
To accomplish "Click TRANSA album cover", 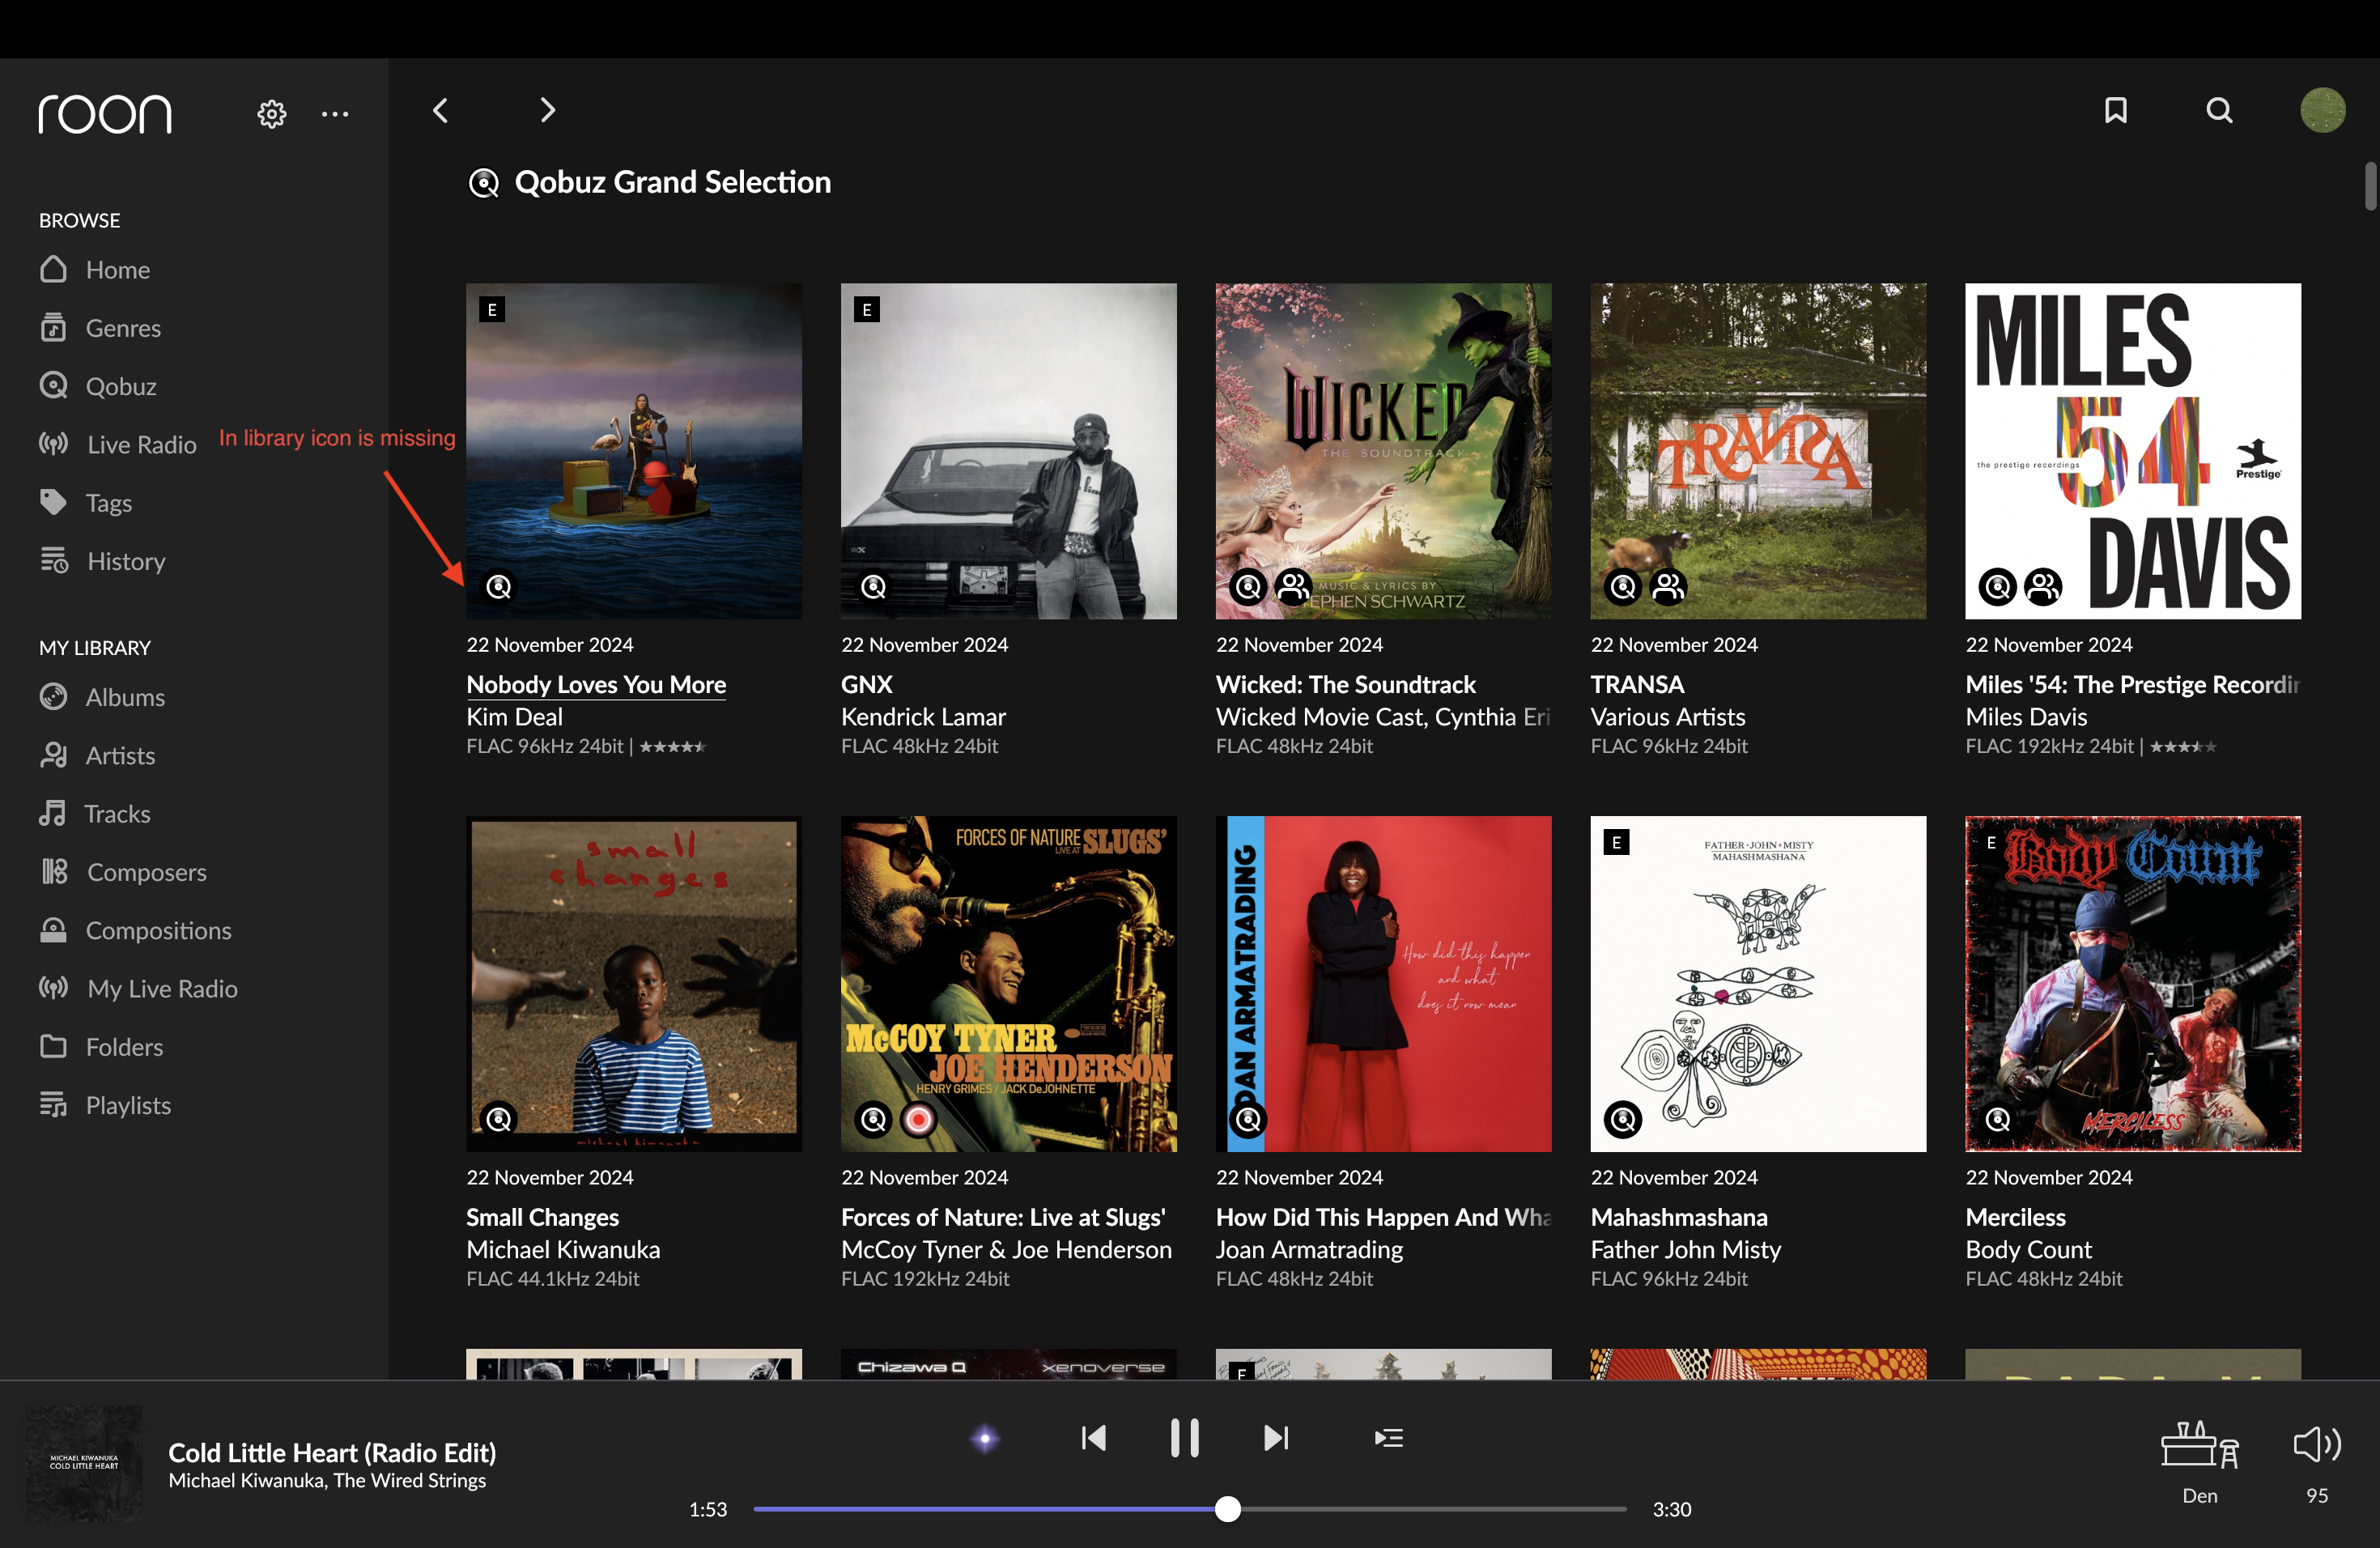I will click(1758, 451).
